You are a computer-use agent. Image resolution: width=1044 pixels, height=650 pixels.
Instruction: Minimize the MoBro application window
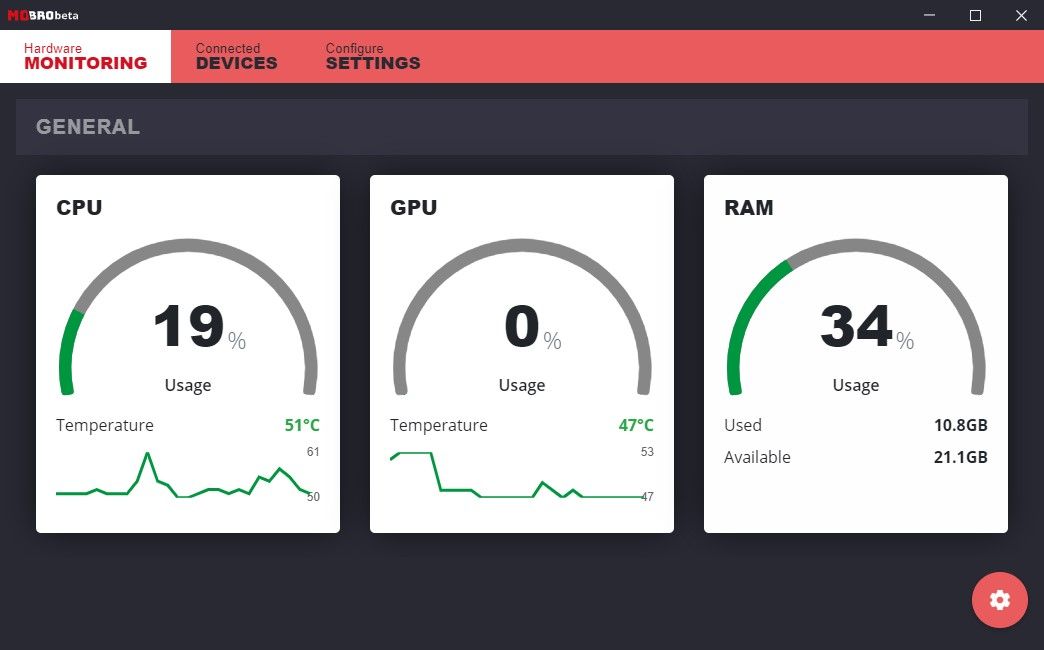[x=927, y=15]
